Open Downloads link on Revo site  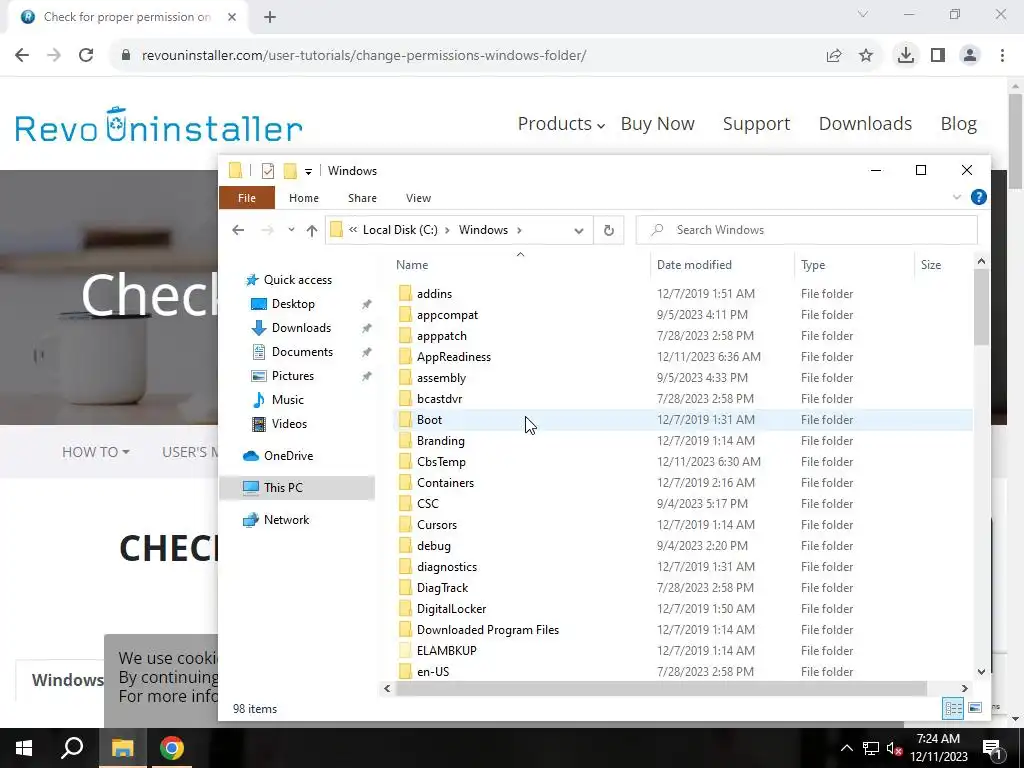tap(865, 123)
